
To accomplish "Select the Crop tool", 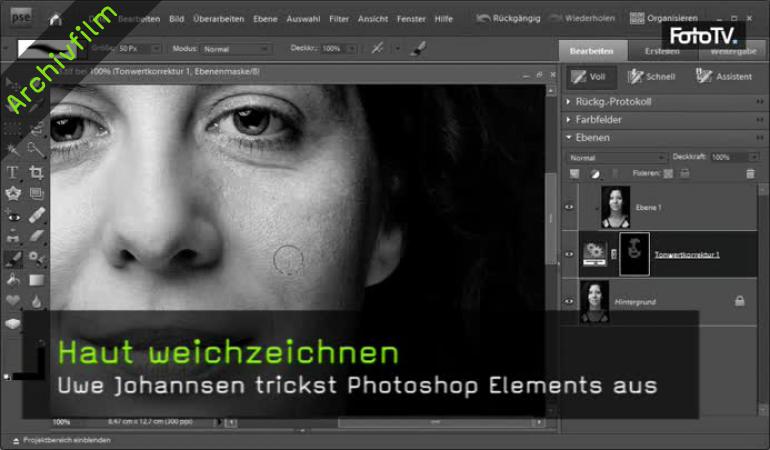I will pyautogui.click(x=36, y=172).
